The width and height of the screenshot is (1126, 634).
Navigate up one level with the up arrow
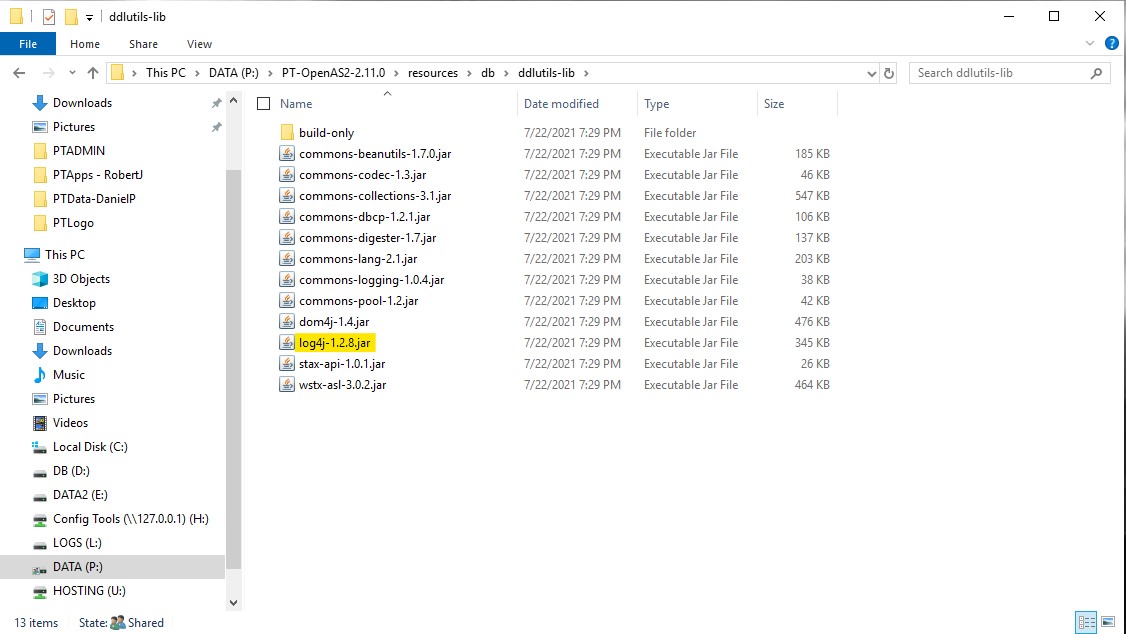click(93, 72)
